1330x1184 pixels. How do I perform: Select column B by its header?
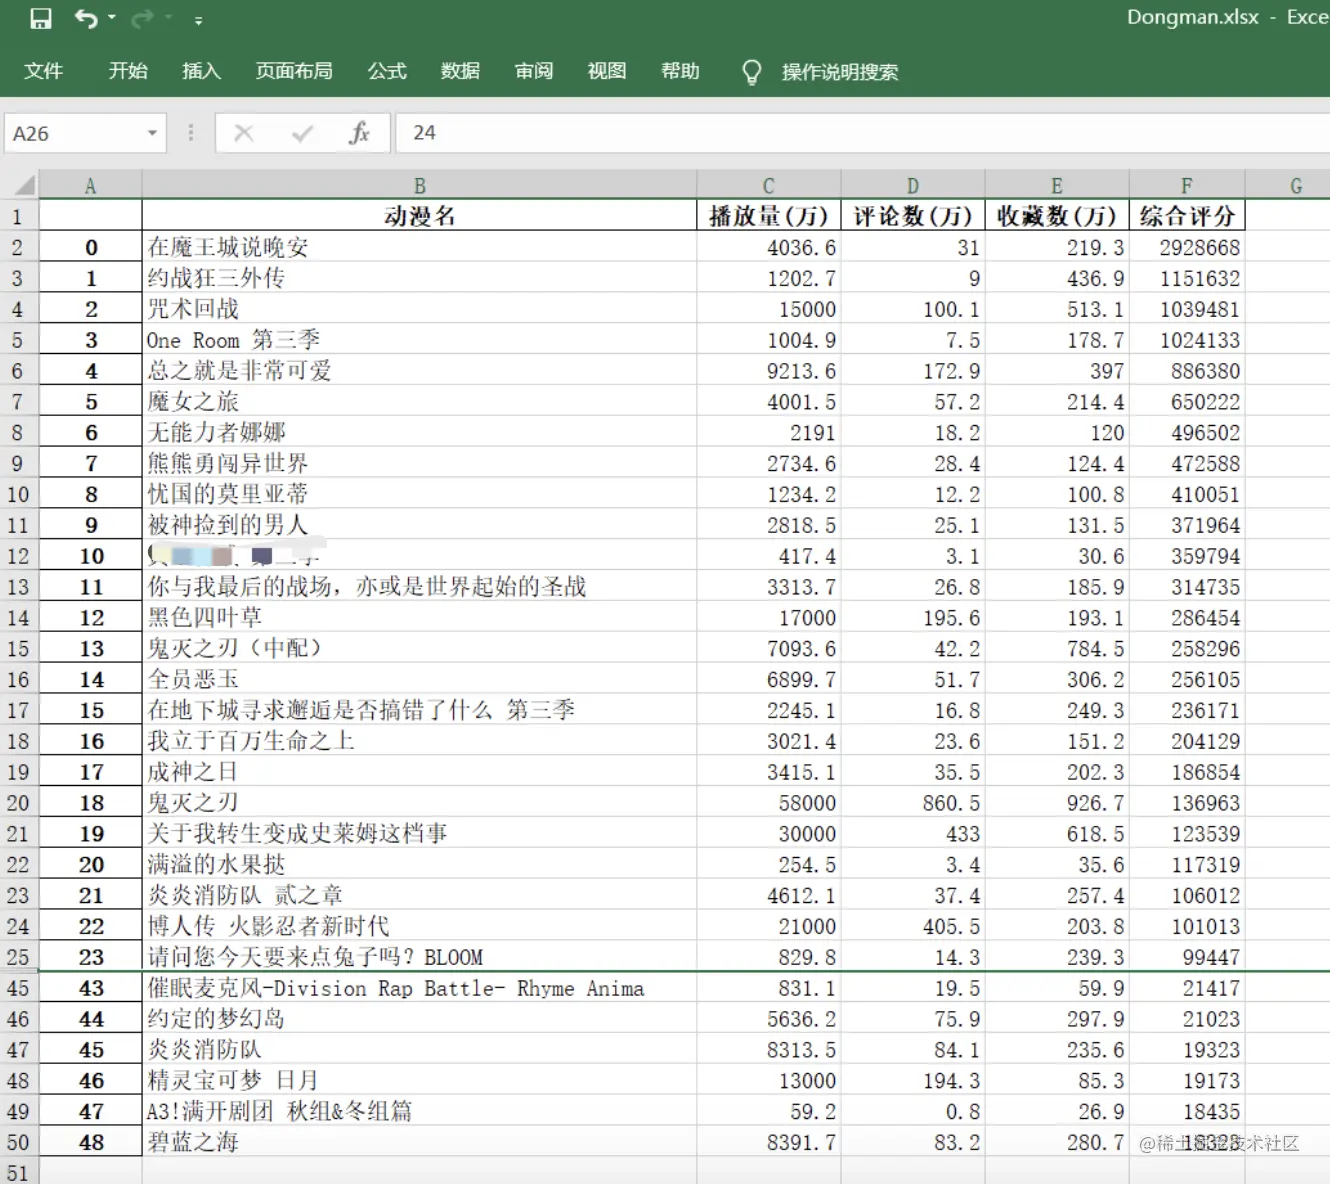point(419,186)
